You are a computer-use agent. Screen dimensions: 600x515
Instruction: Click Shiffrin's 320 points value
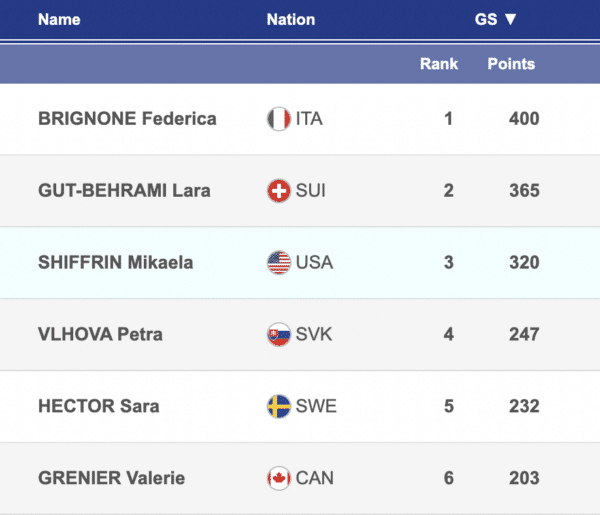click(x=523, y=263)
